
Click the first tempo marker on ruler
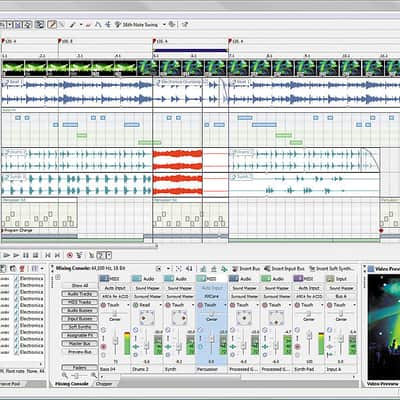pyautogui.click(x=3, y=41)
